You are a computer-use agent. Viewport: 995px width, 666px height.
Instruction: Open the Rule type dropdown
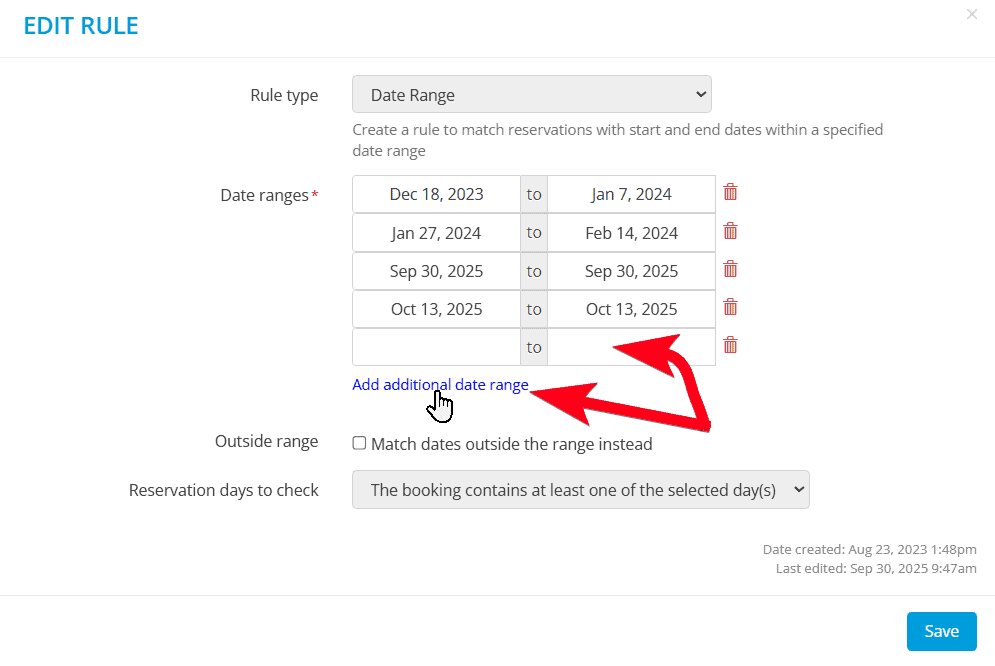[531, 94]
